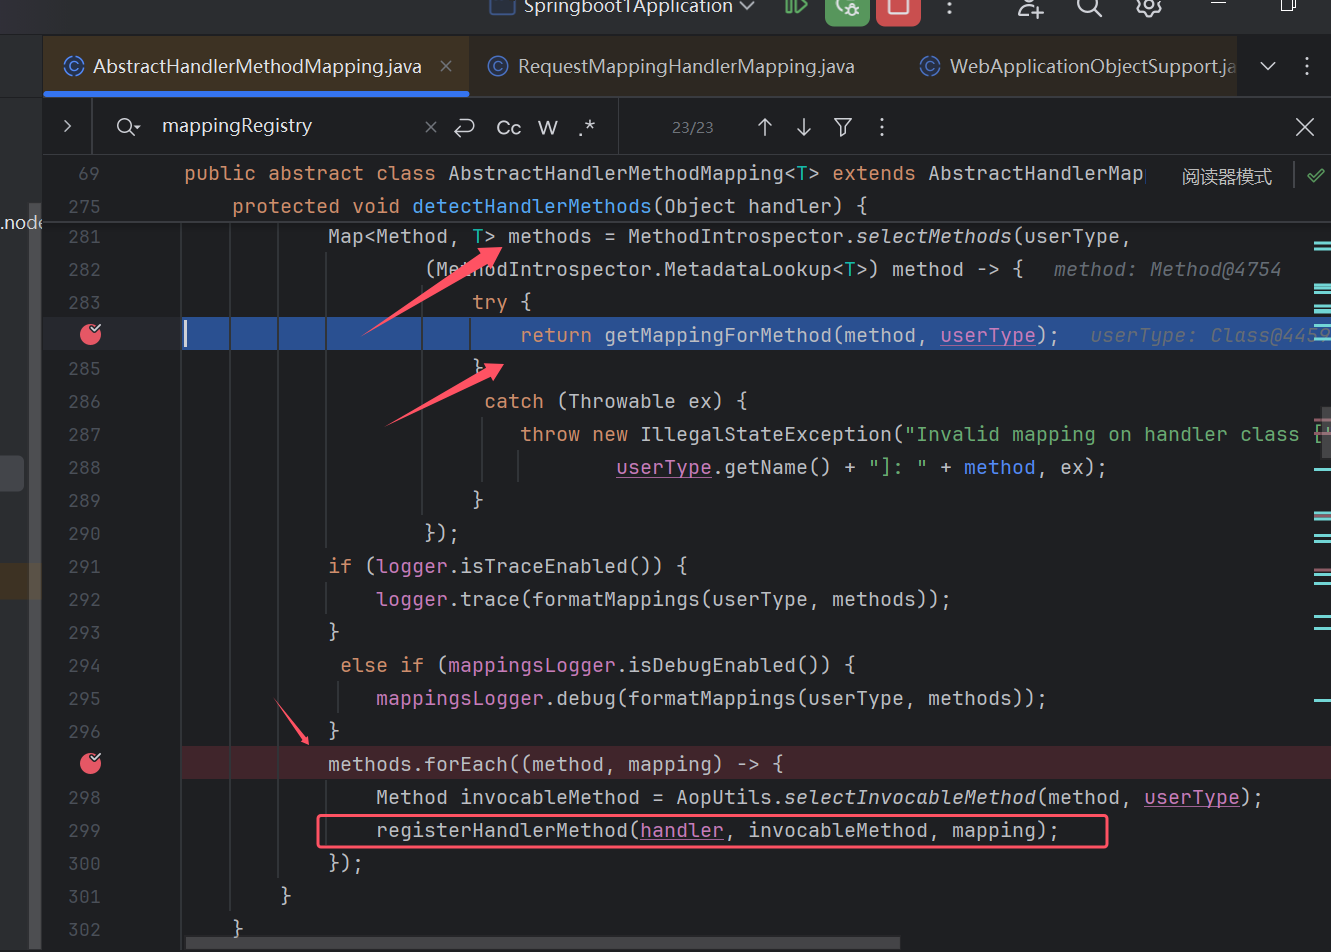Click the resume/run green play icon
The image size is (1331, 952).
[x=796, y=7]
